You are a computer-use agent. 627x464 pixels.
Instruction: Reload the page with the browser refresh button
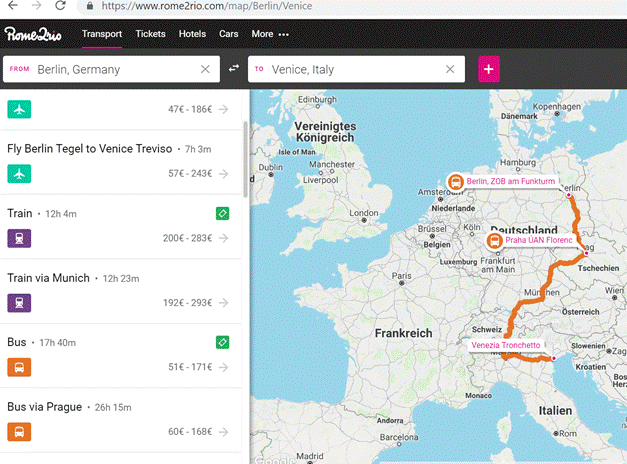[61, 6]
